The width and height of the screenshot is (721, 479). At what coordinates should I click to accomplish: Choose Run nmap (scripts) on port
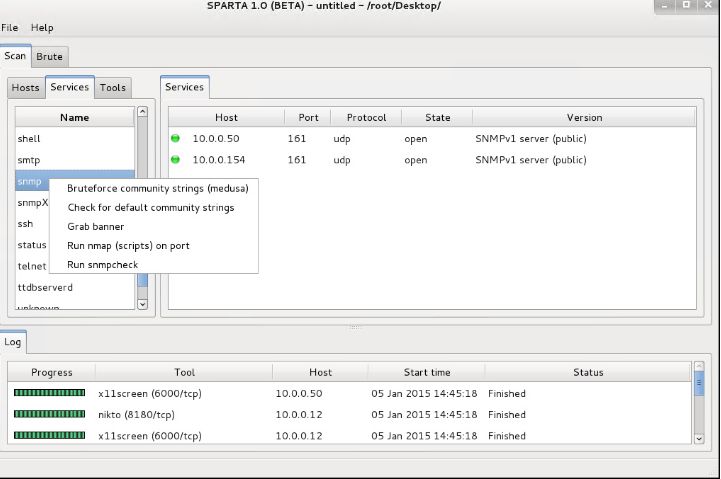coord(128,246)
